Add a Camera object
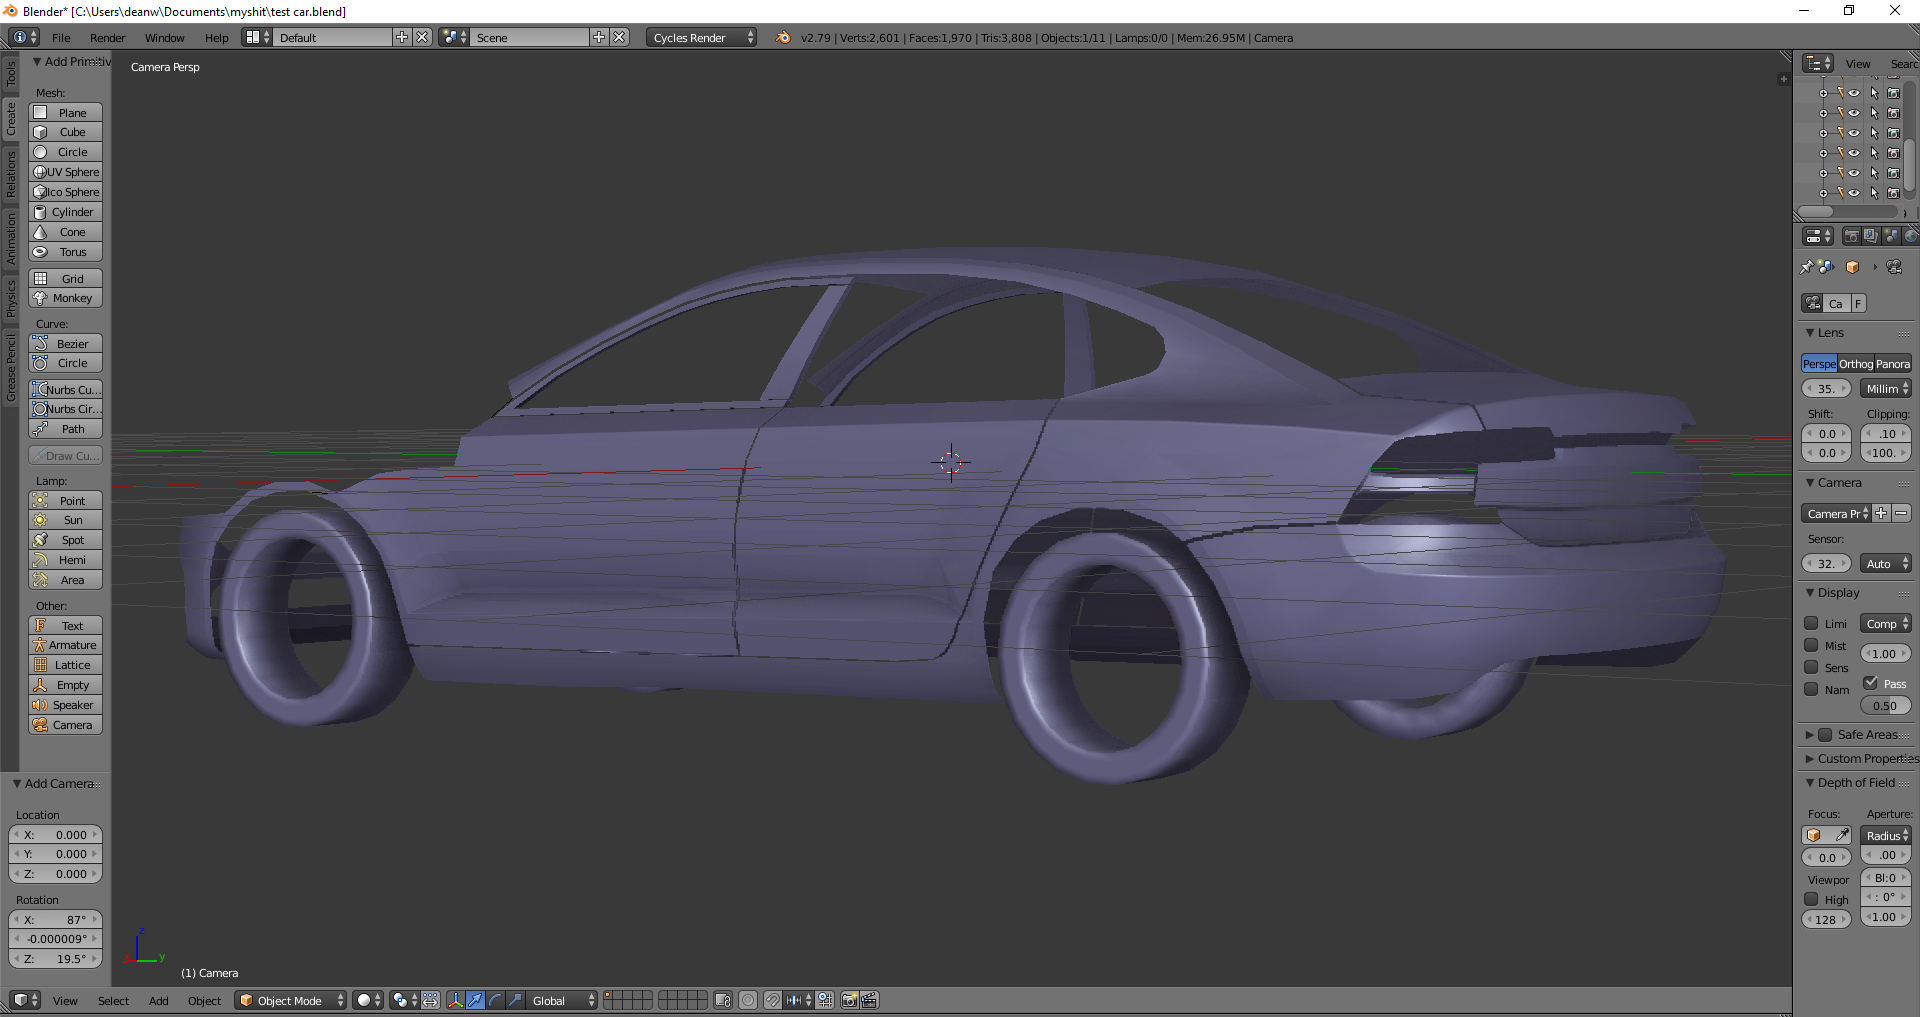1920x1017 pixels. tap(66, 725)
